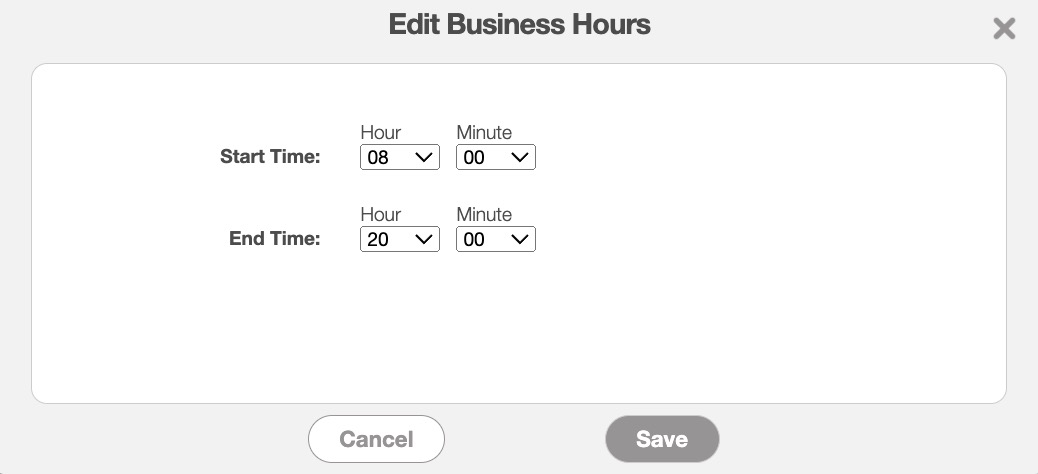Click the Minute label above End Time dropdown

click(484, 215)
